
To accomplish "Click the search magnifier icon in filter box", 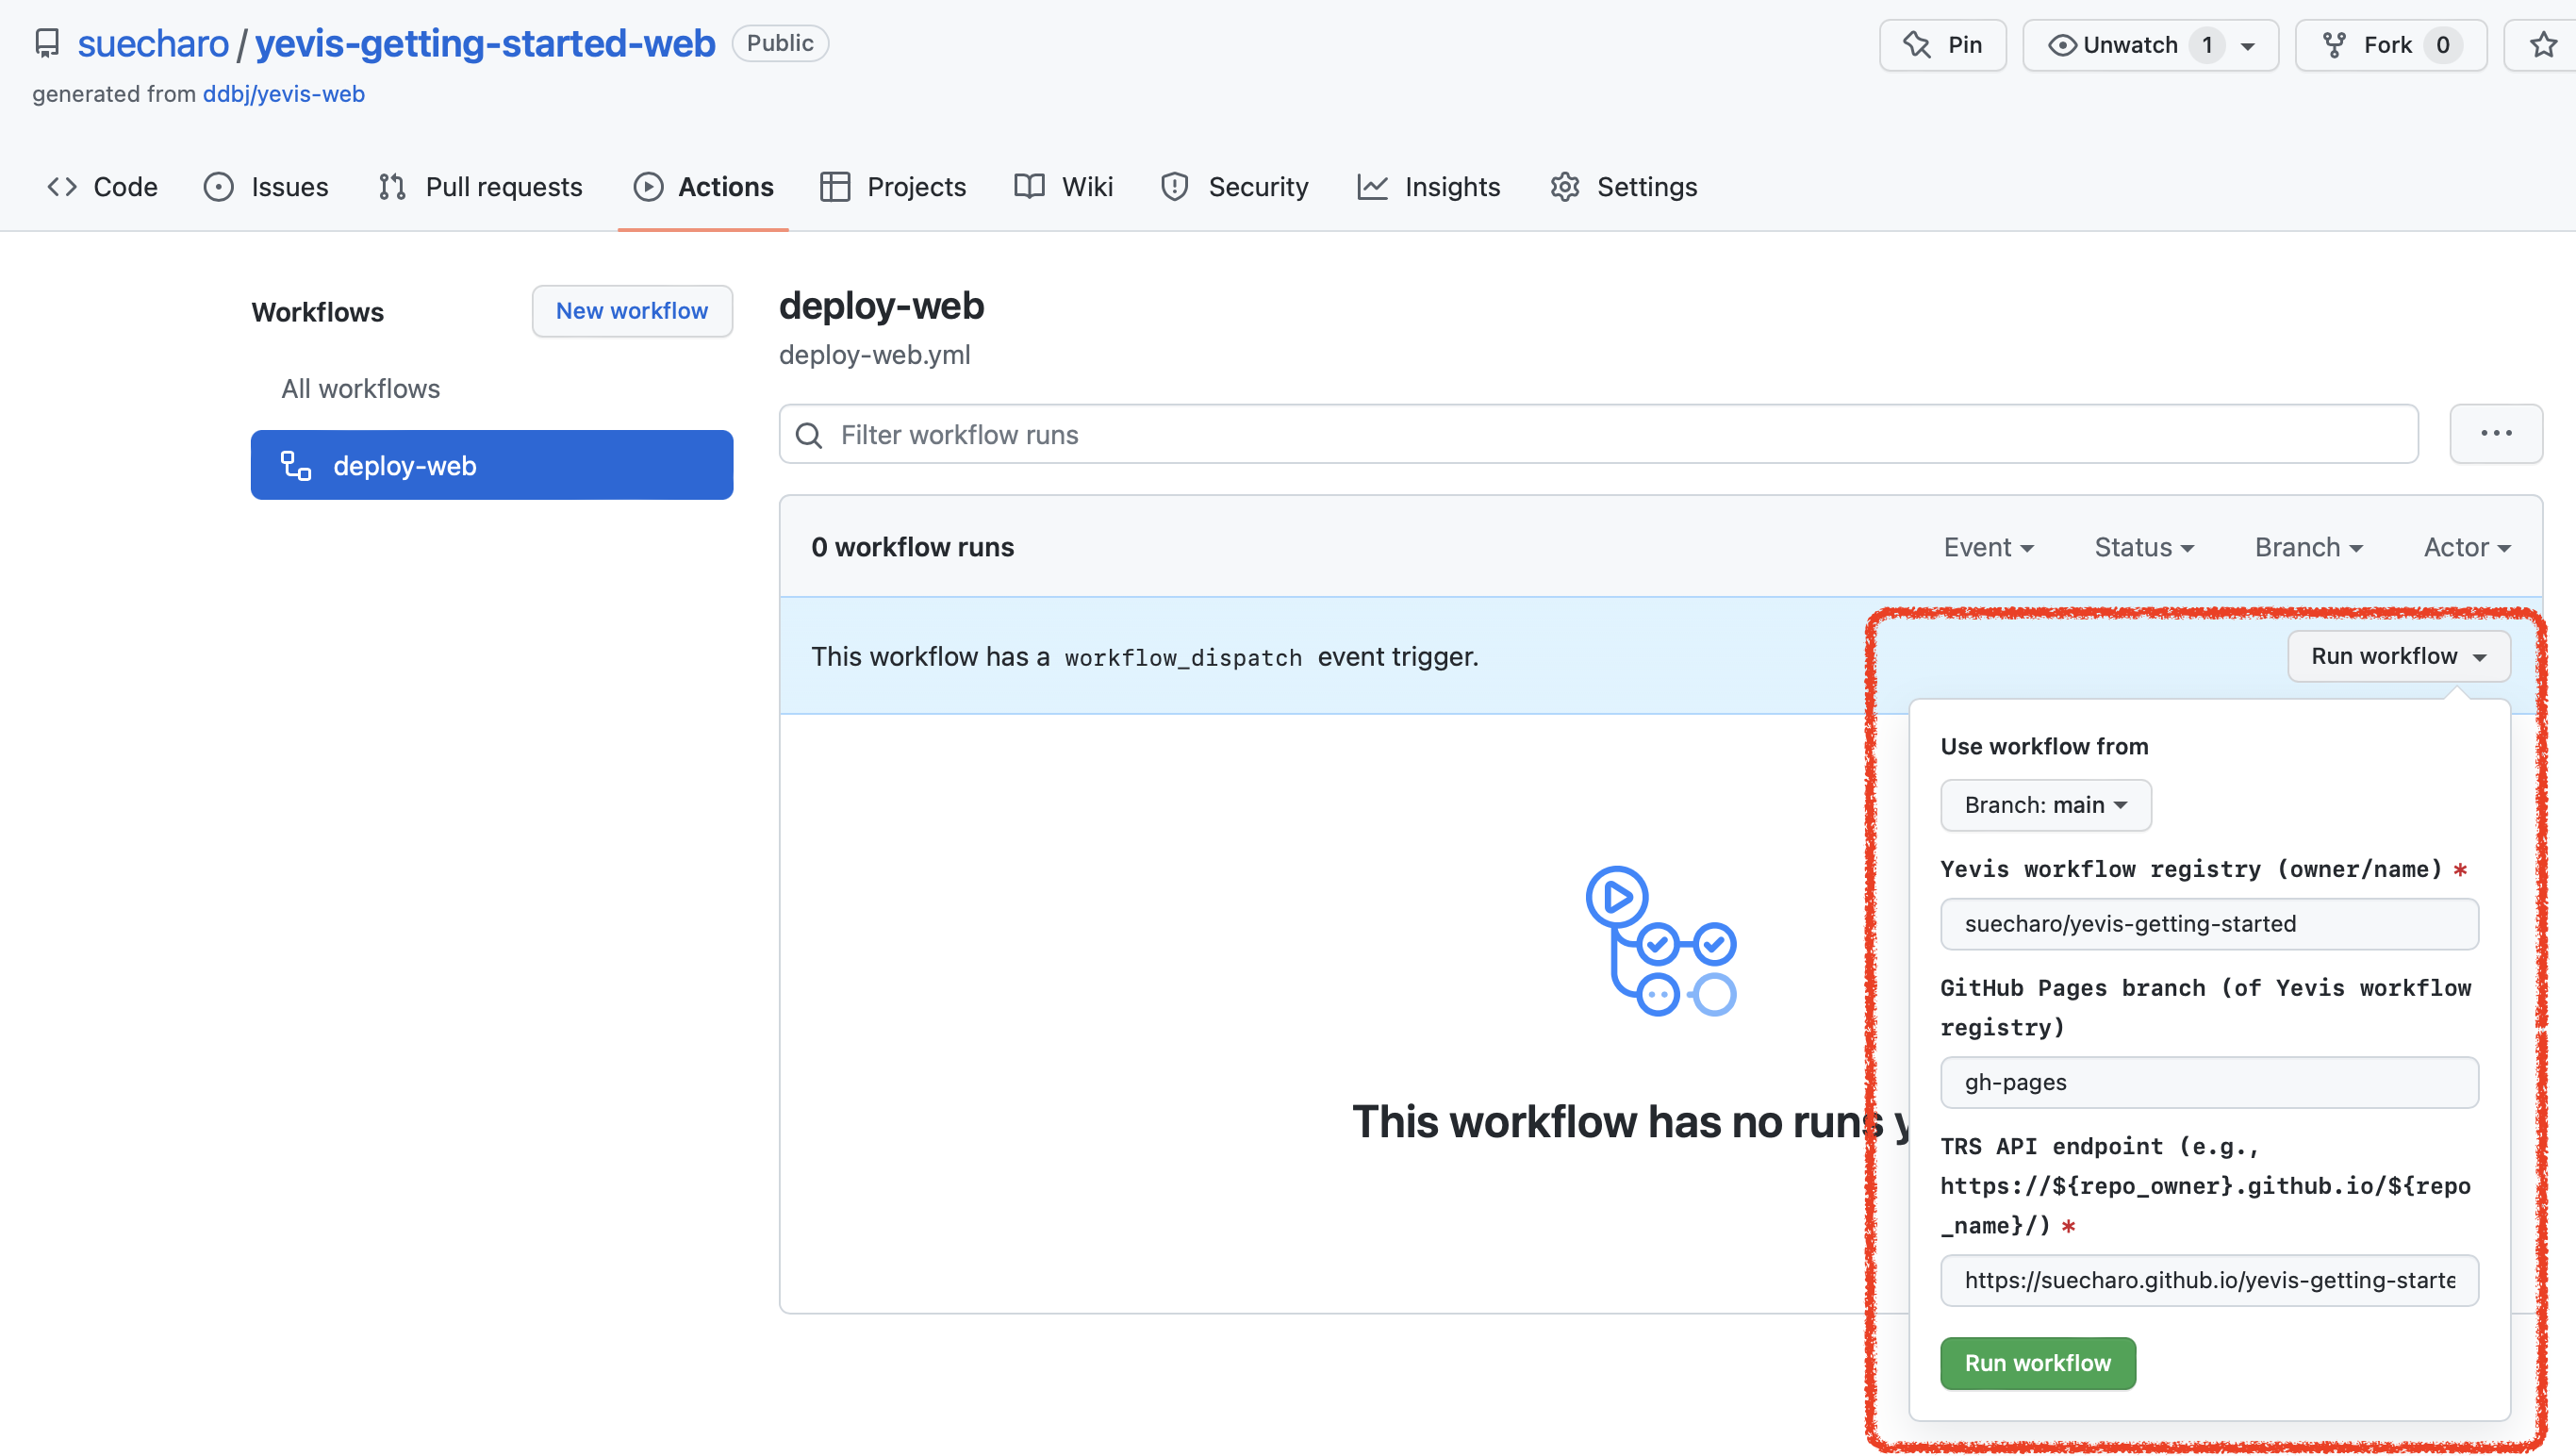I will click(x=809, y=435).
